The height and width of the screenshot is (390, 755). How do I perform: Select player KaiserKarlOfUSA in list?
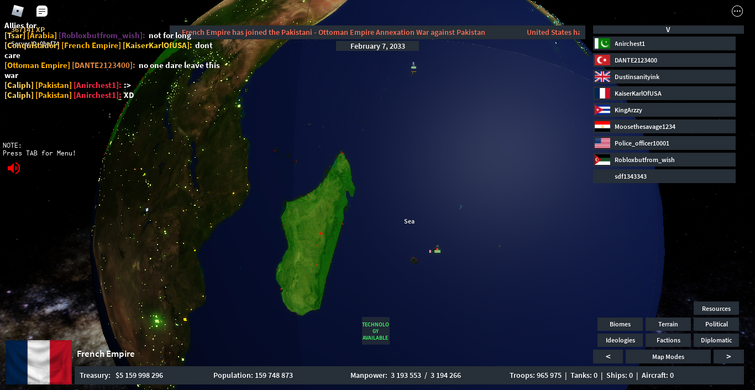click(x=664, y=93)
